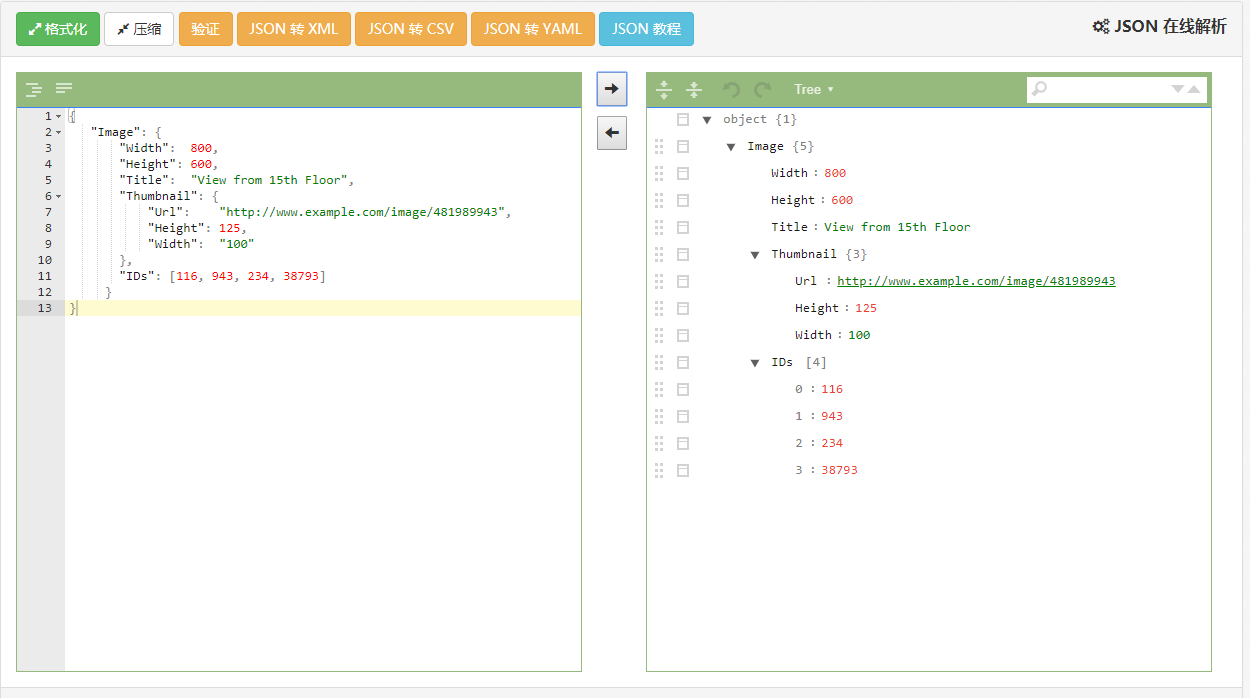Click the format JSON icon in left editor
1250x698 pixels.
34,89
